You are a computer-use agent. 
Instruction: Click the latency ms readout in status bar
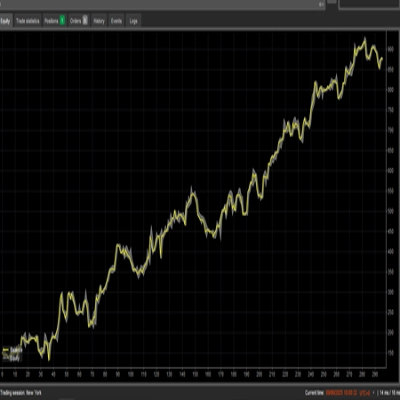tap(389, 393)
